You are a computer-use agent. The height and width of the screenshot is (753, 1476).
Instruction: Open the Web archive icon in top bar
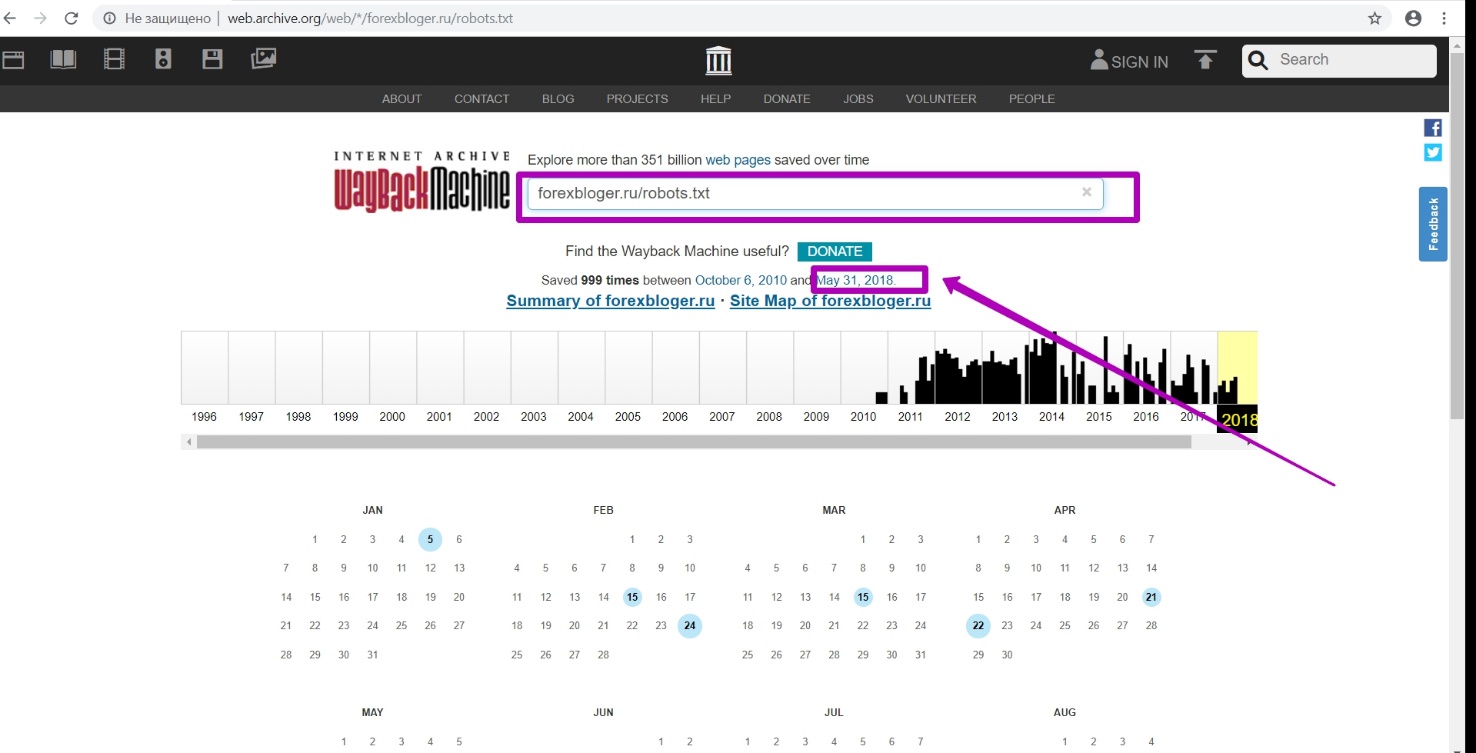pyautogui.click(x=12, y=60)
